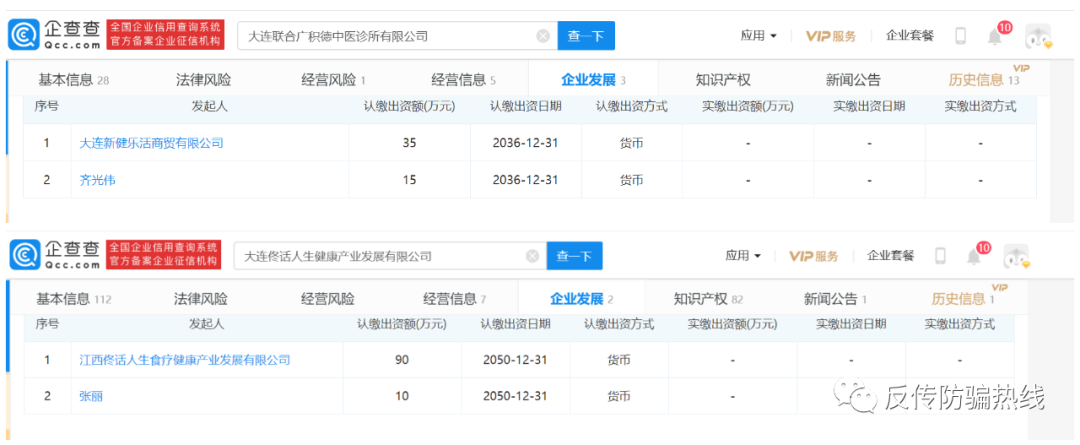This screenshot has height=445, width=1080.
Task: Switch to 法律风险 tab in upper page
Action: coord(203,80)
